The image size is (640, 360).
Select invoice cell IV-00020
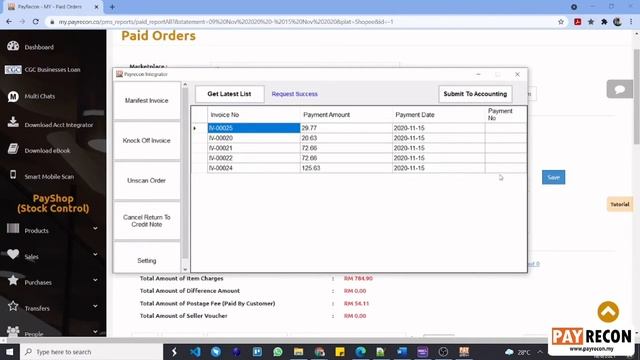coord(254,138)
